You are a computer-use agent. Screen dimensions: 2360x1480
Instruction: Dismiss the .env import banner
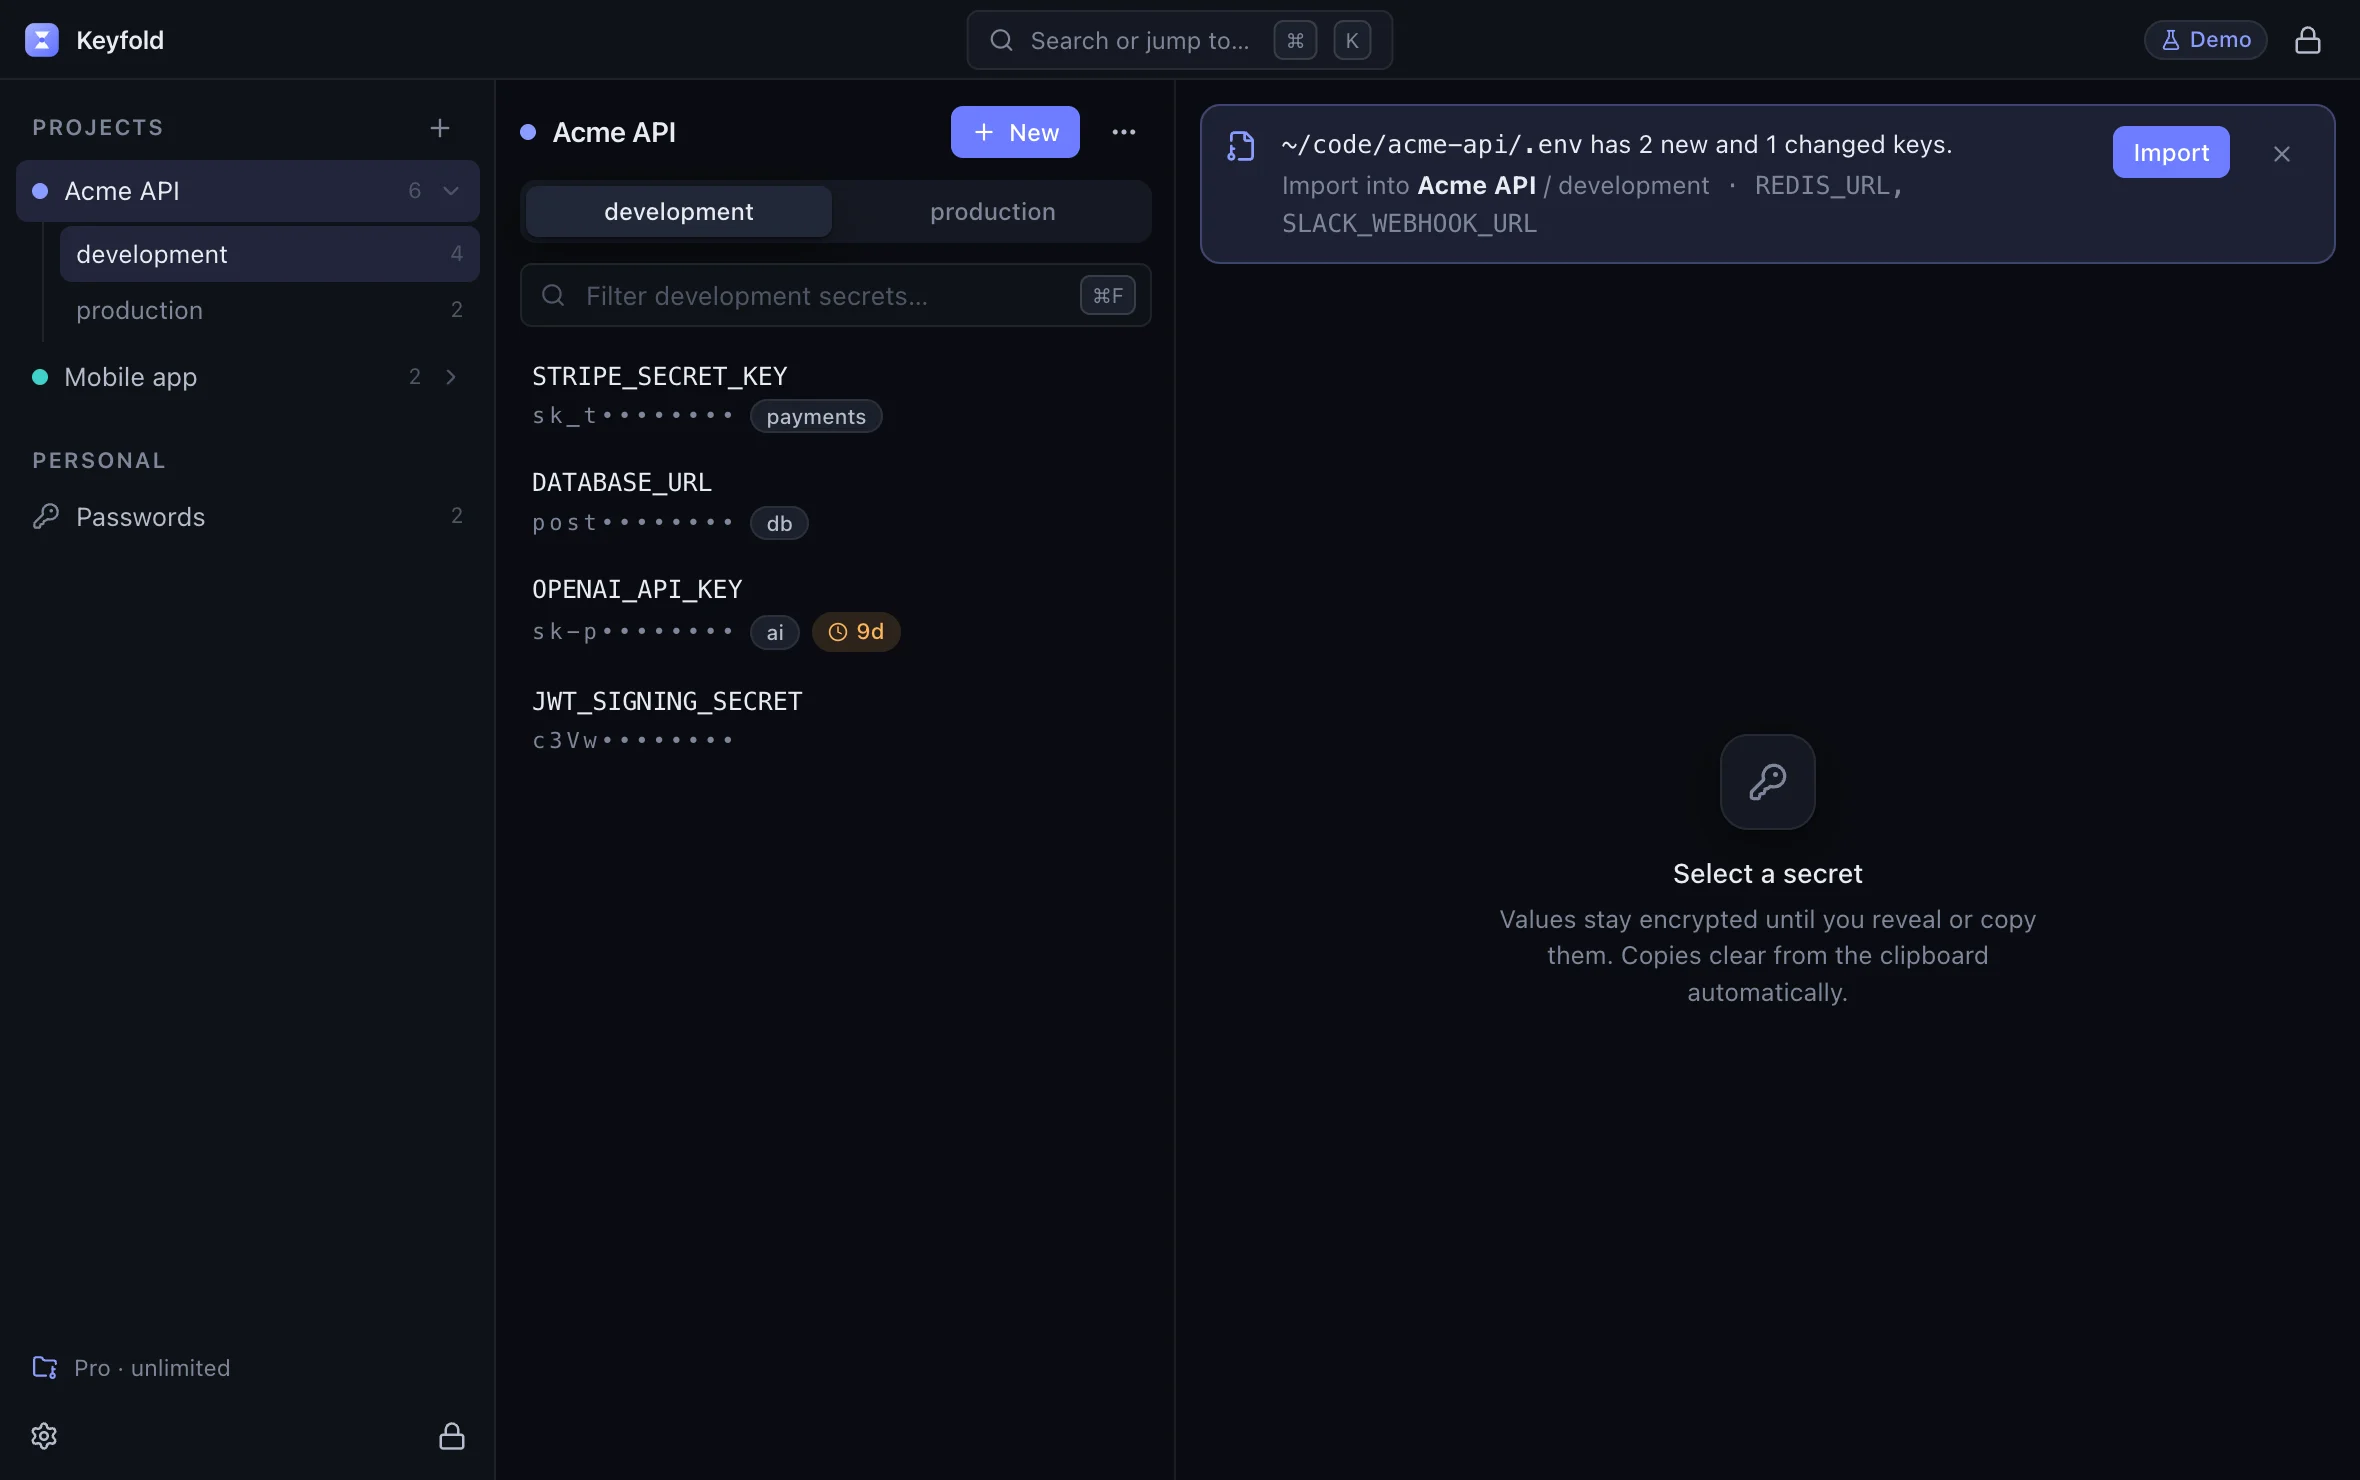[x=2281, y=154]
